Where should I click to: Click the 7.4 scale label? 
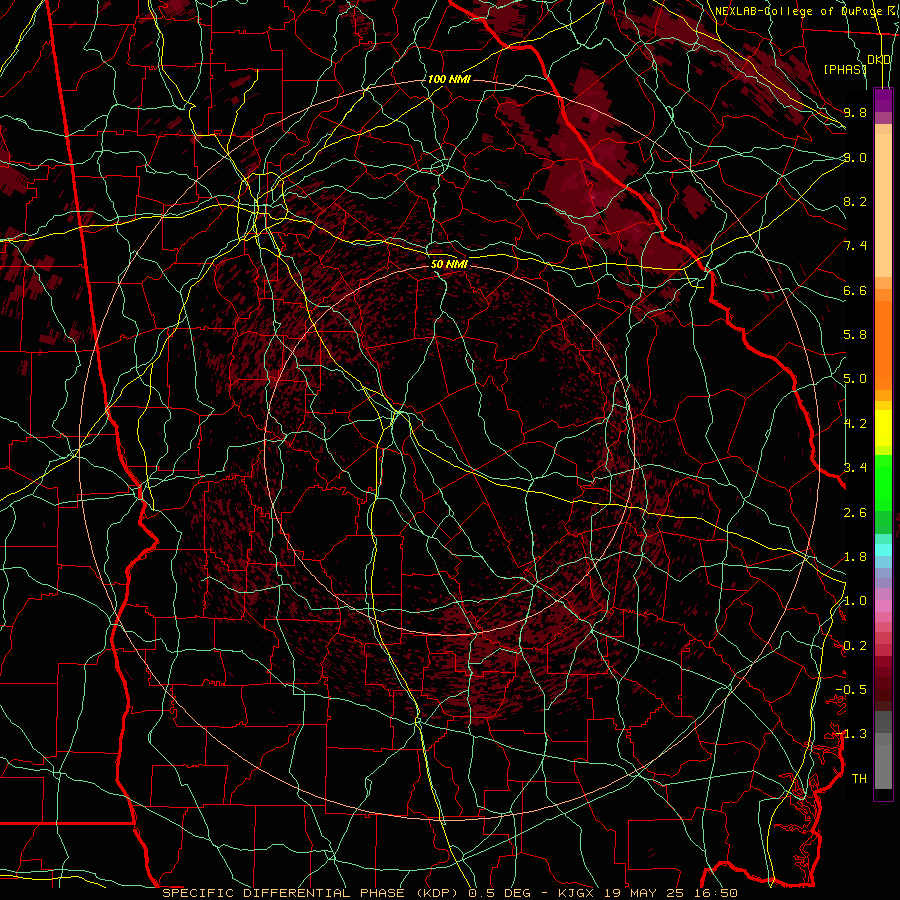(x=855, y=246)
